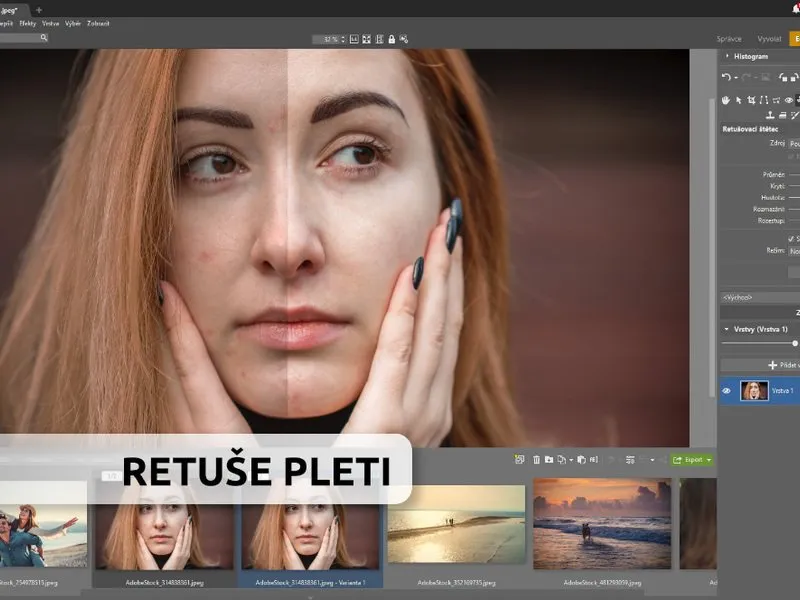Image resolution: width=800 pixels, height=600 pixels.
Task: Select the arrow pointer tool
Action: (x=738, y=100)
